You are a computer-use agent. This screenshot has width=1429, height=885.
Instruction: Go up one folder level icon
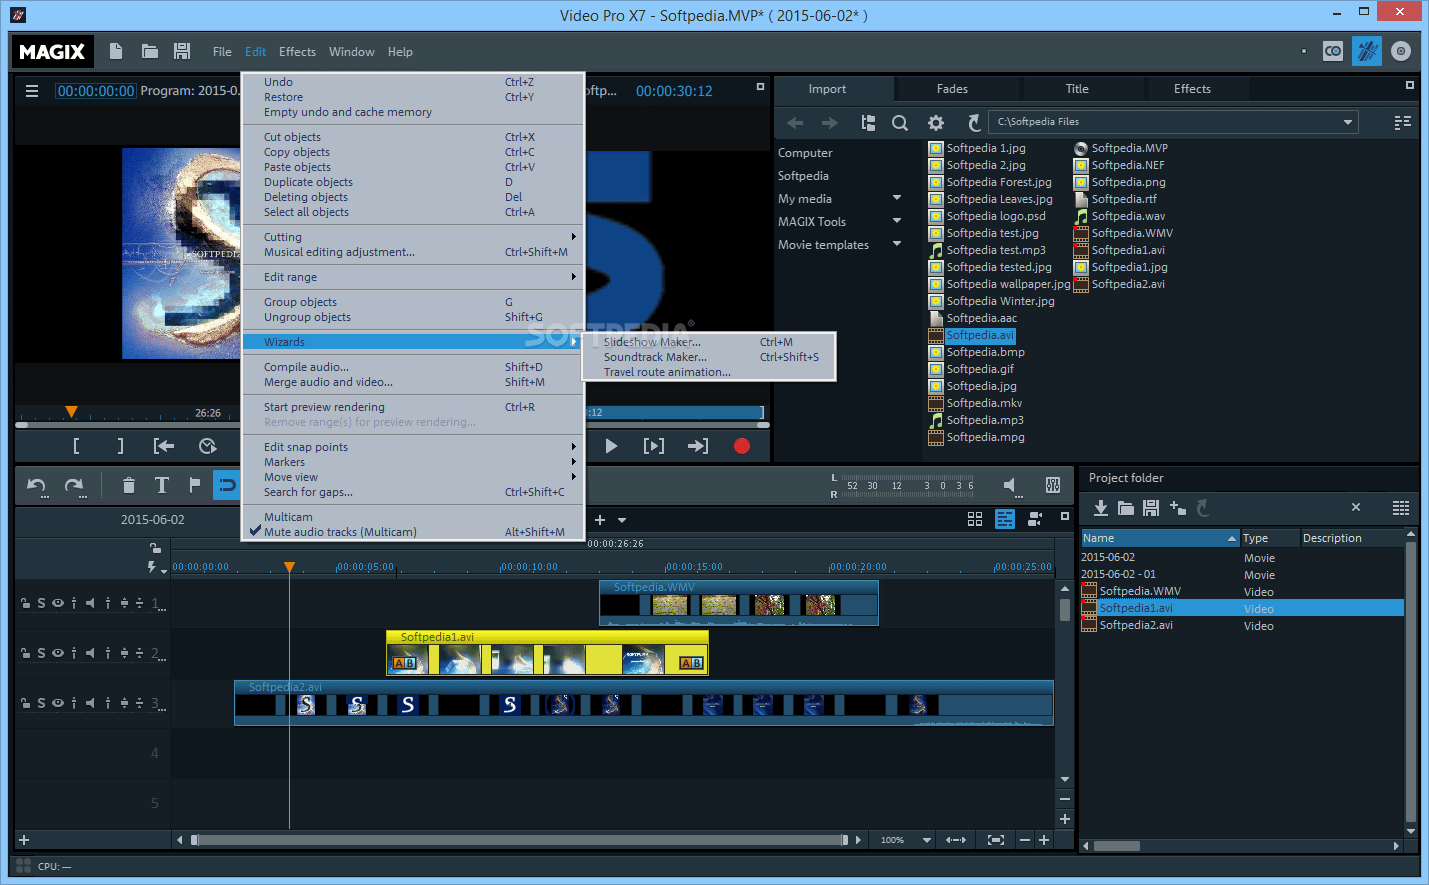[868, 123]
